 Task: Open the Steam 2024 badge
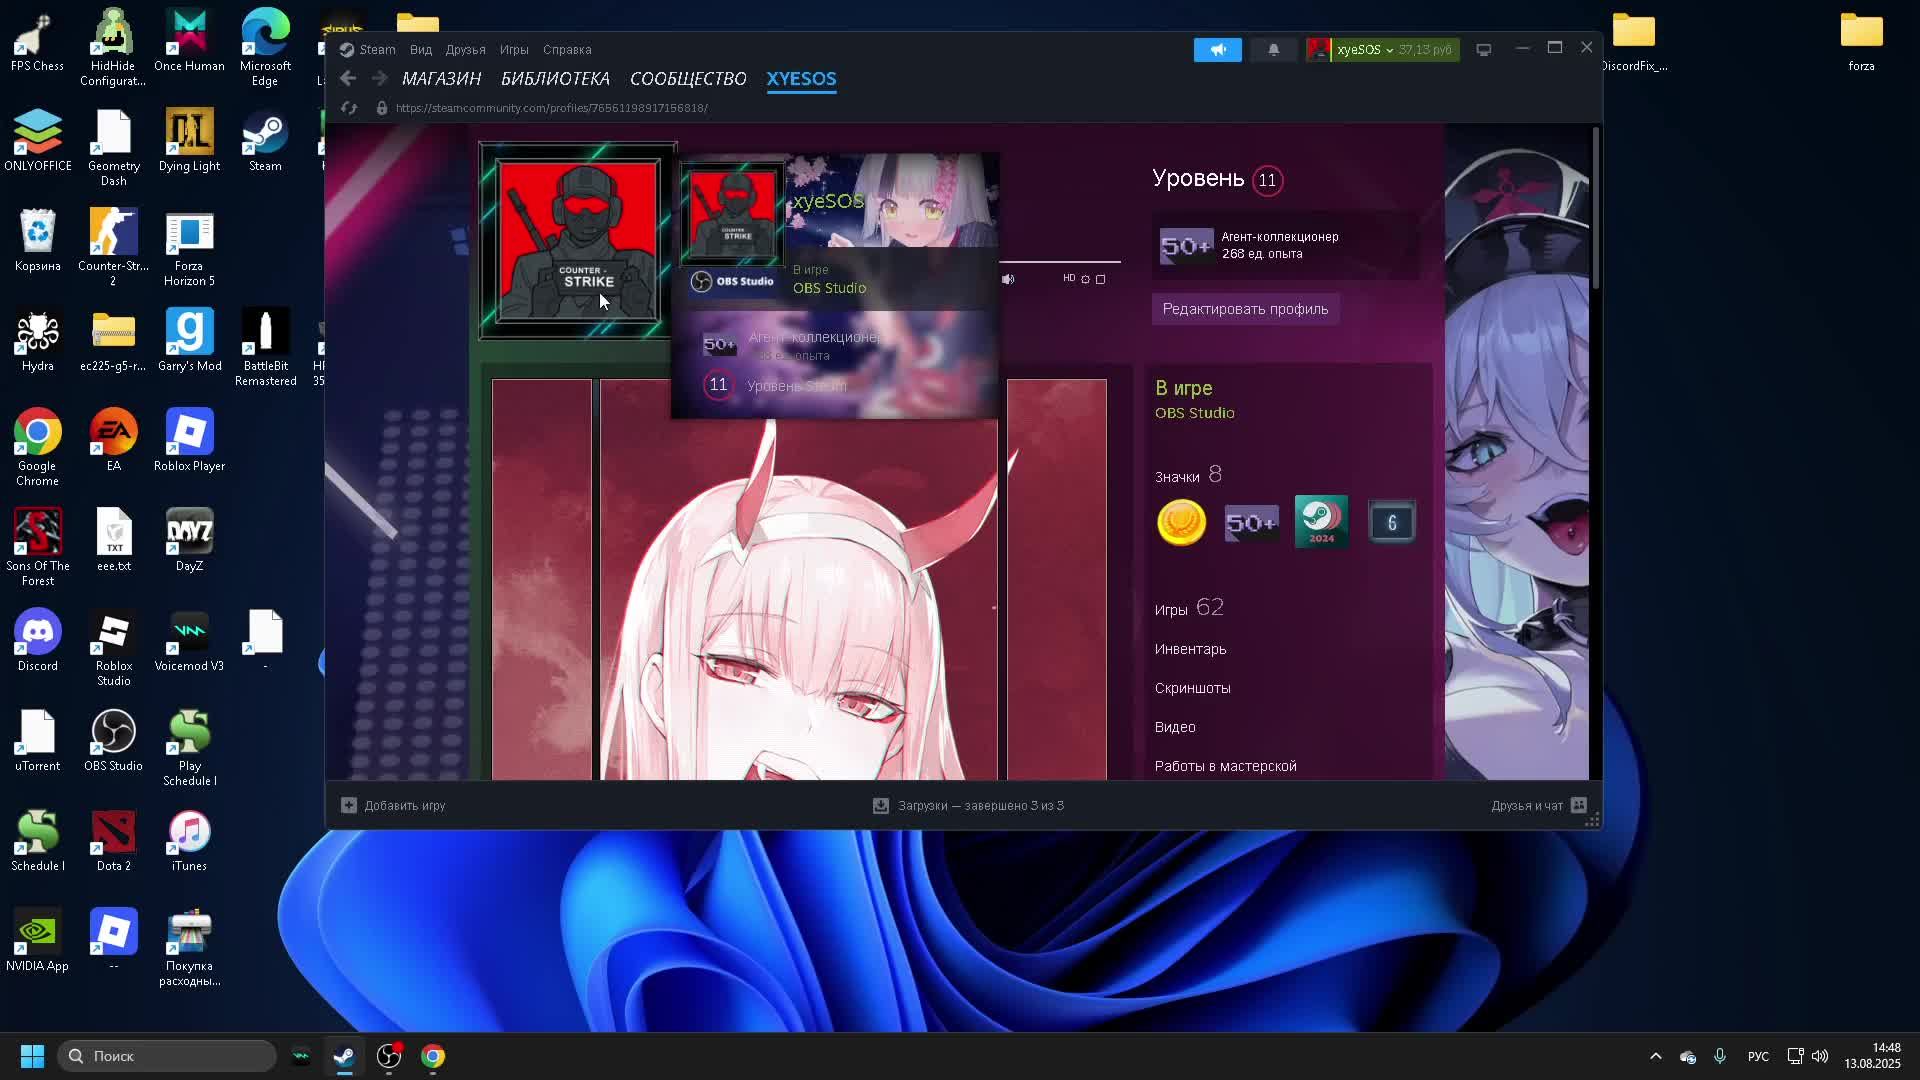[1321, 522]
